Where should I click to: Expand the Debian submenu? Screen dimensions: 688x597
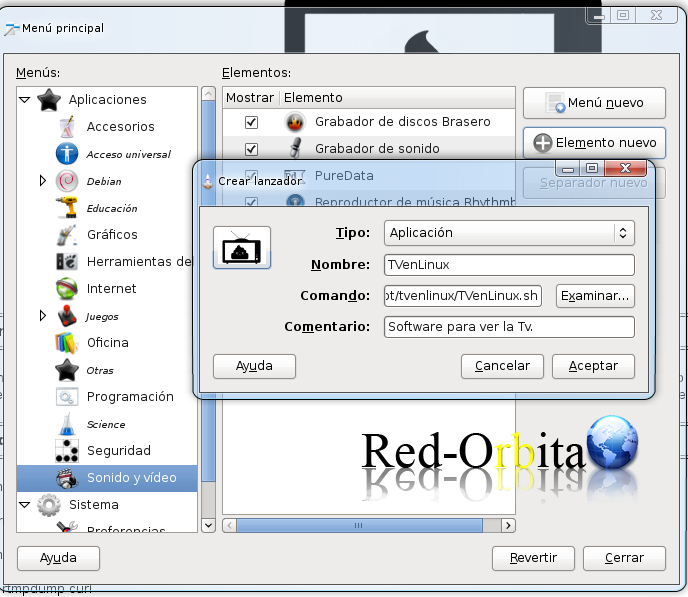[x=43, y=181]
